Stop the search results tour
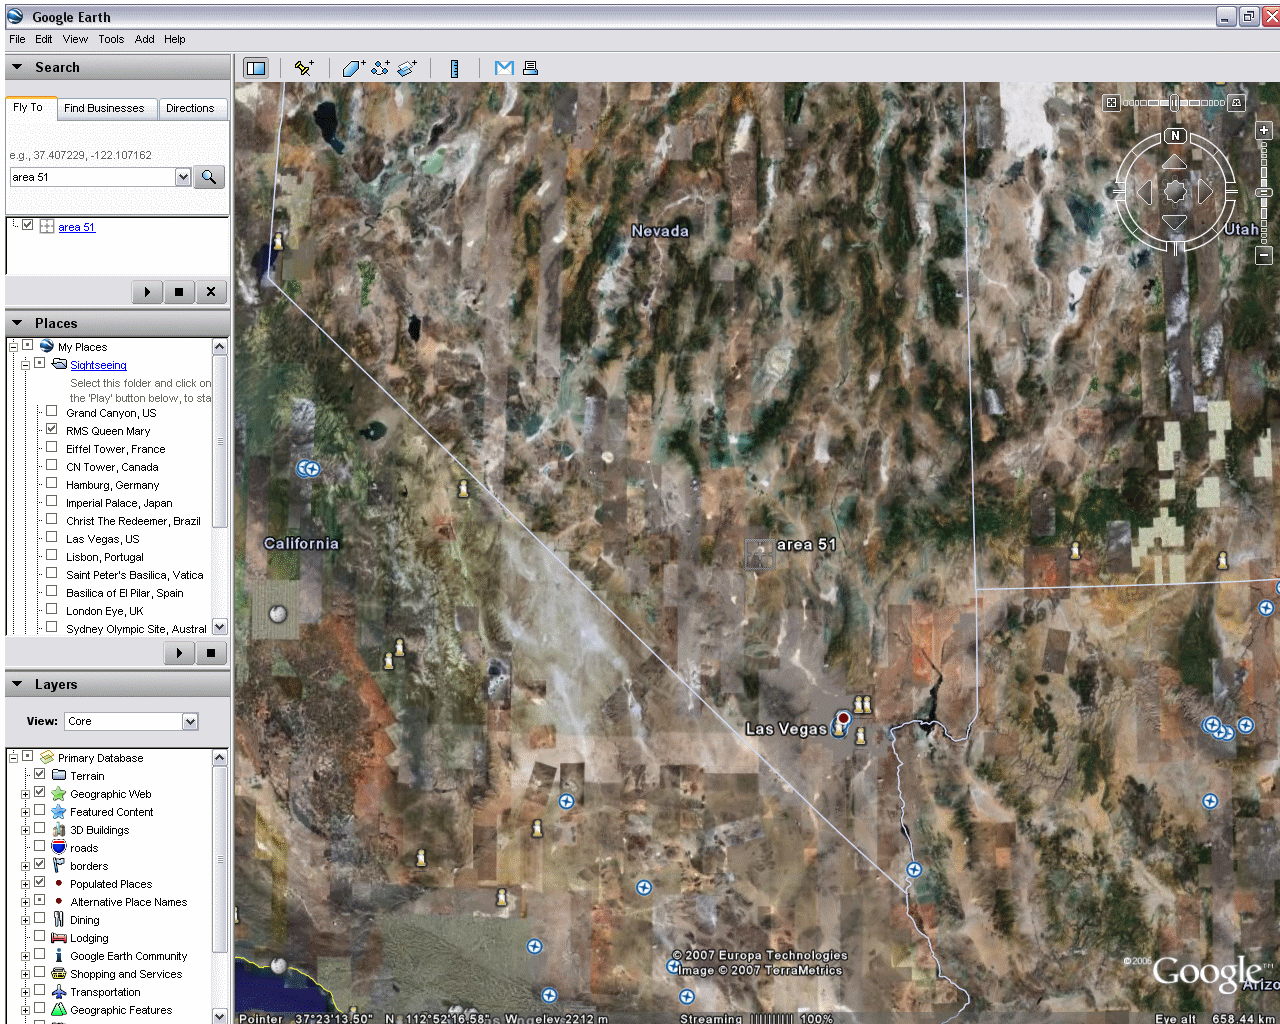 pos(179,292)
